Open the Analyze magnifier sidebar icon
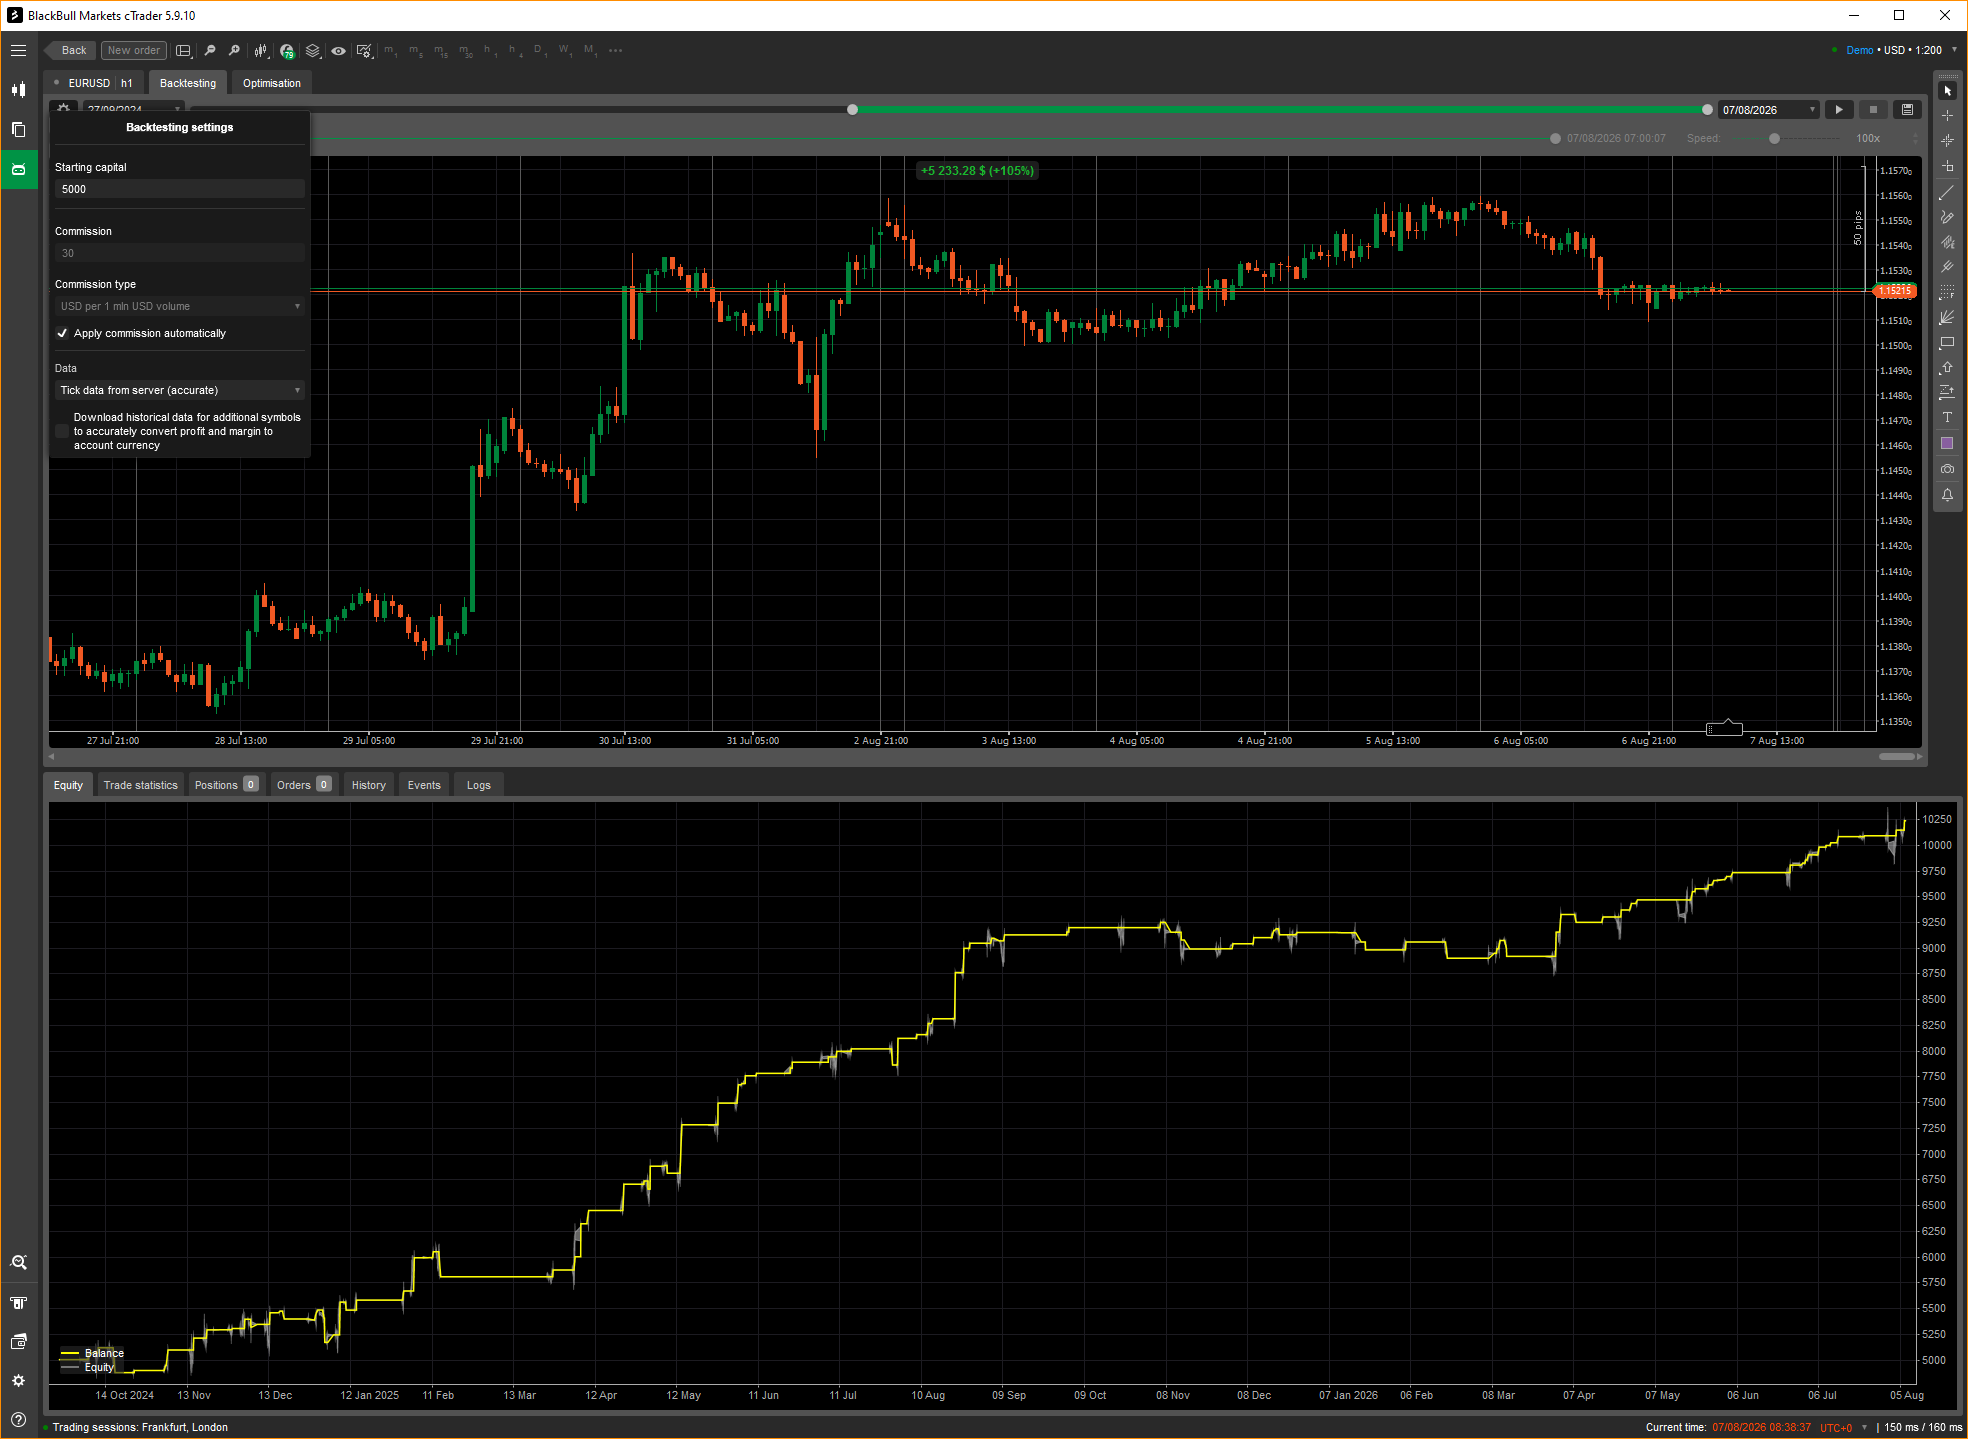This screenshot has height=1439, width=1968. (18, 1263)
